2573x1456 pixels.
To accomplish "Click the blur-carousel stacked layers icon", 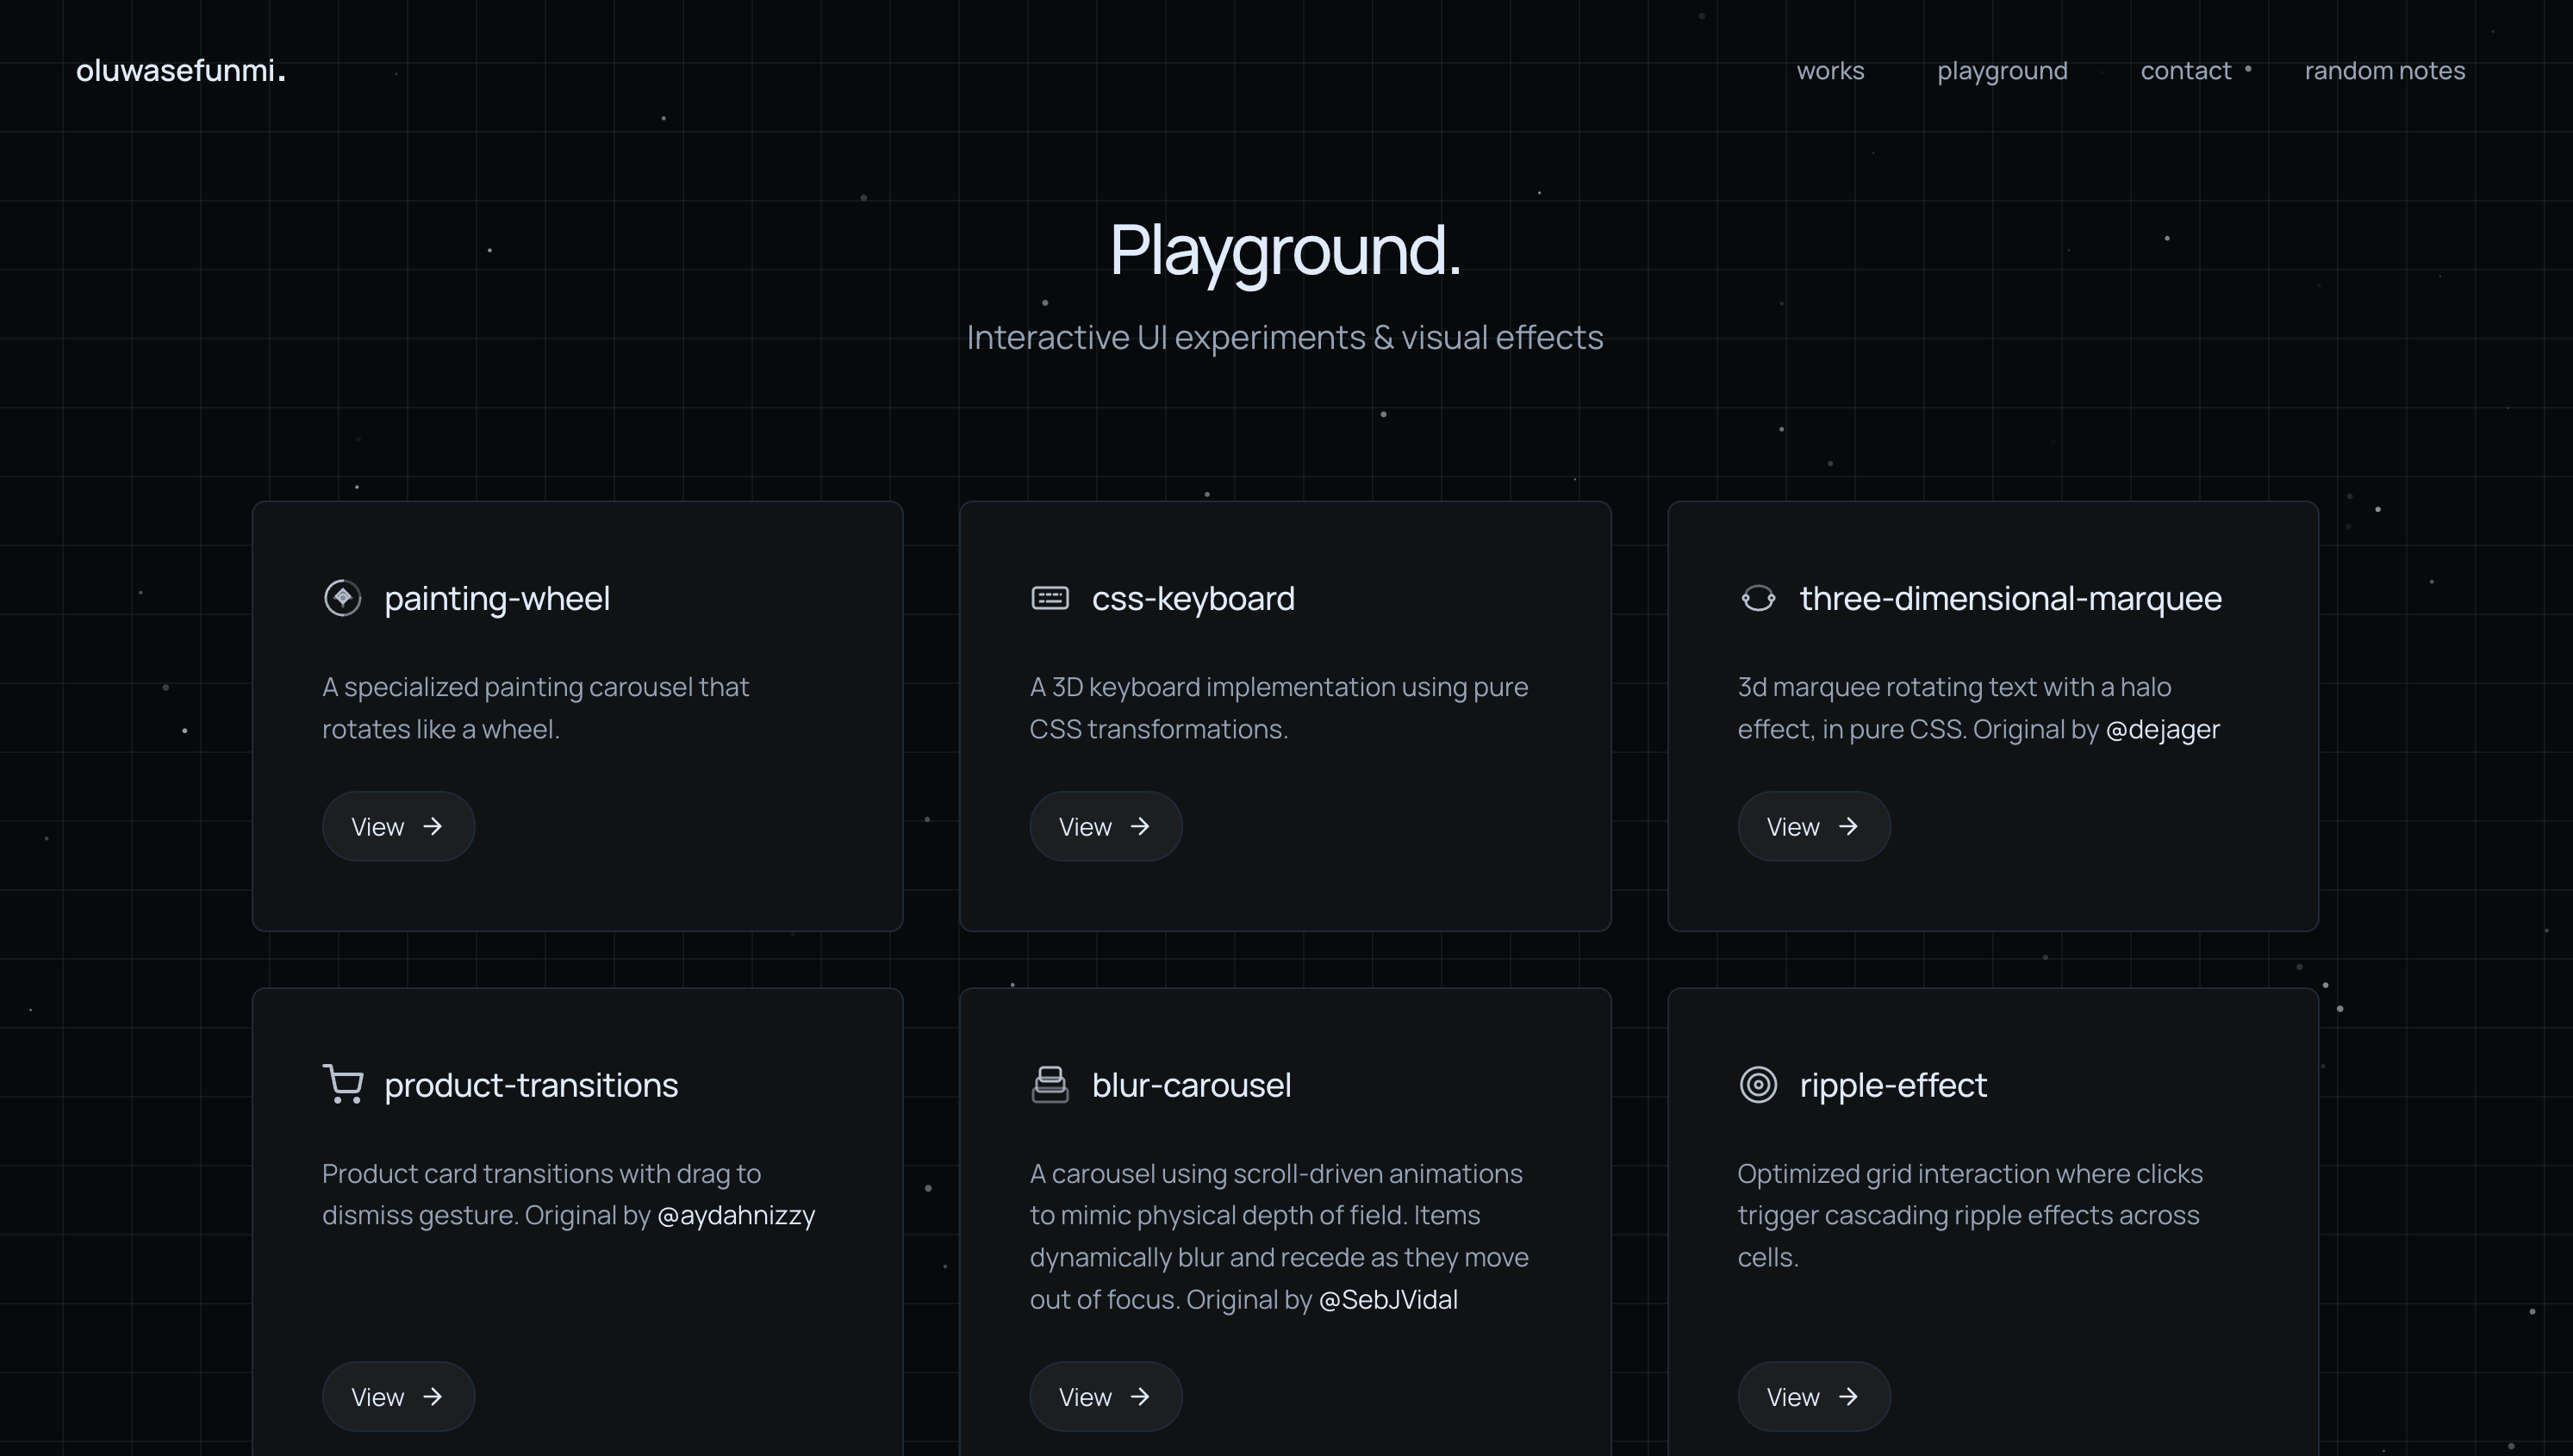I will pos(1049,1084).
